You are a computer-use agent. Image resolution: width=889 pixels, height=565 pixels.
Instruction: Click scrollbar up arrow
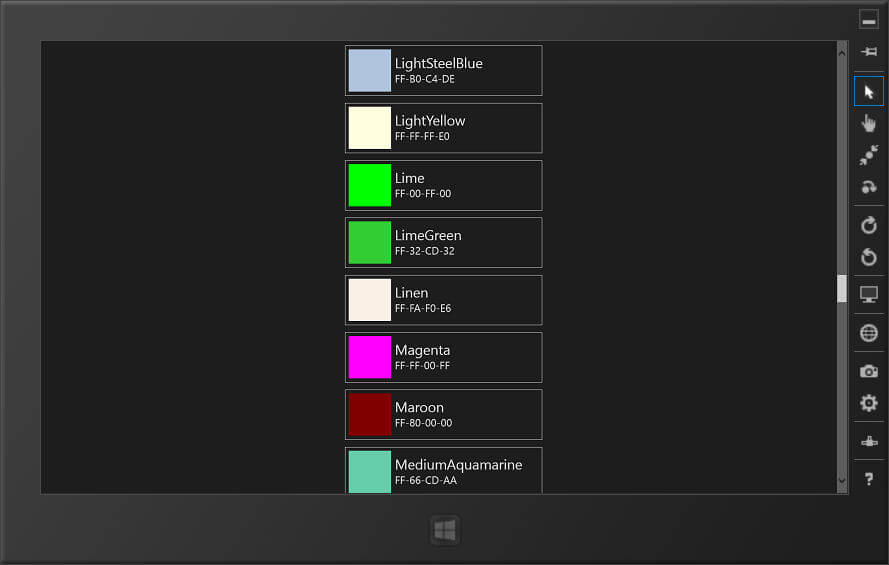click(x=842, y=53)
